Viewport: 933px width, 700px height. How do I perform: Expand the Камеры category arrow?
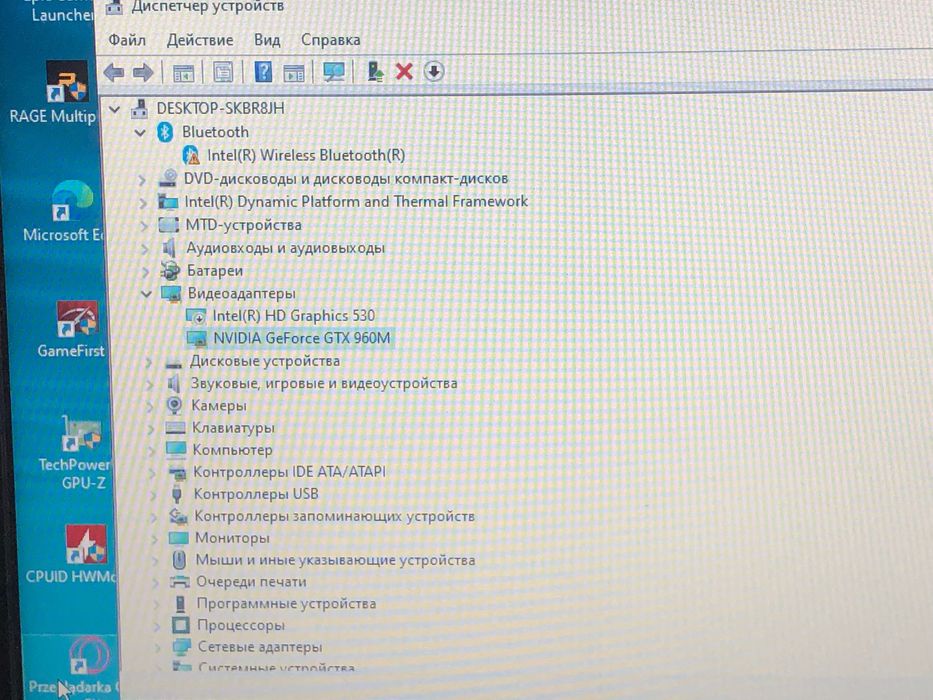coord(151,406)
